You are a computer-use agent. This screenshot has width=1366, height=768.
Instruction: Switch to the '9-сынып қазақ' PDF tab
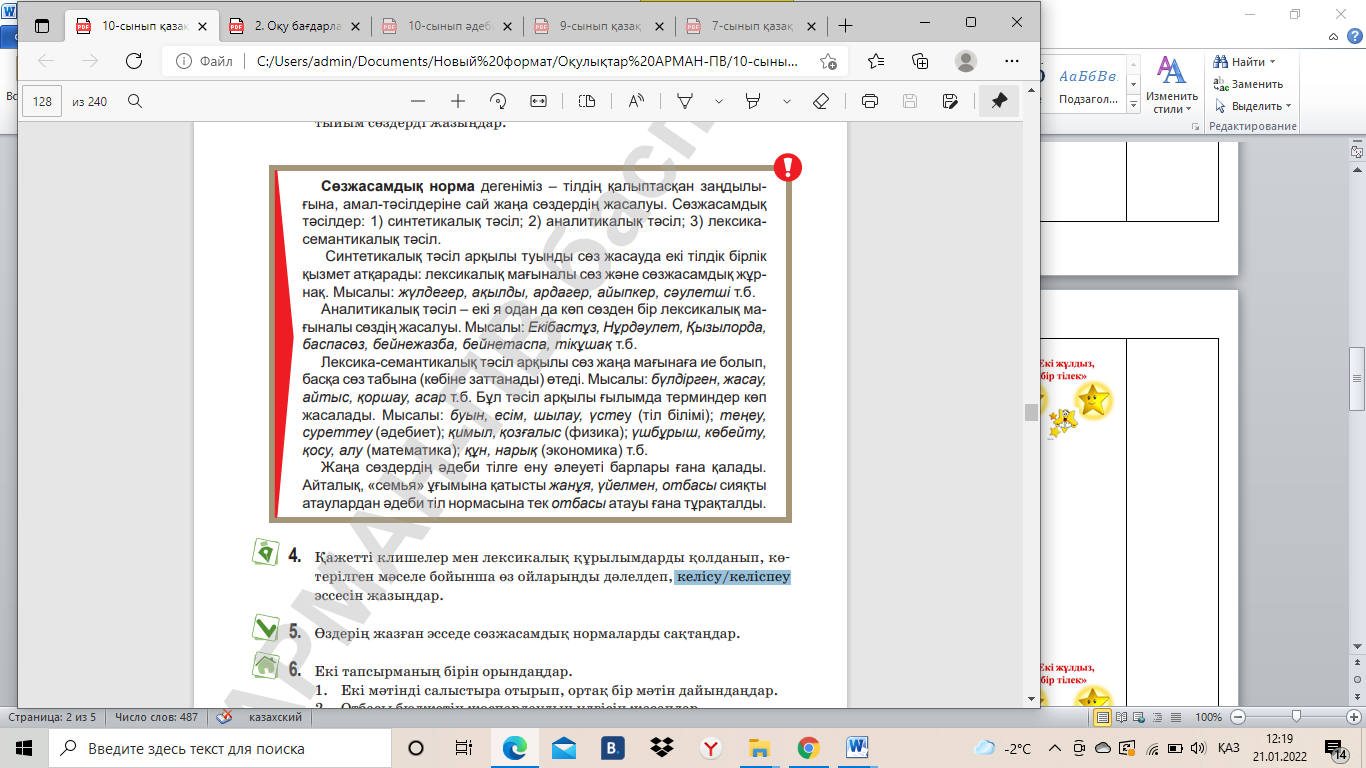(x=599, y=26)
